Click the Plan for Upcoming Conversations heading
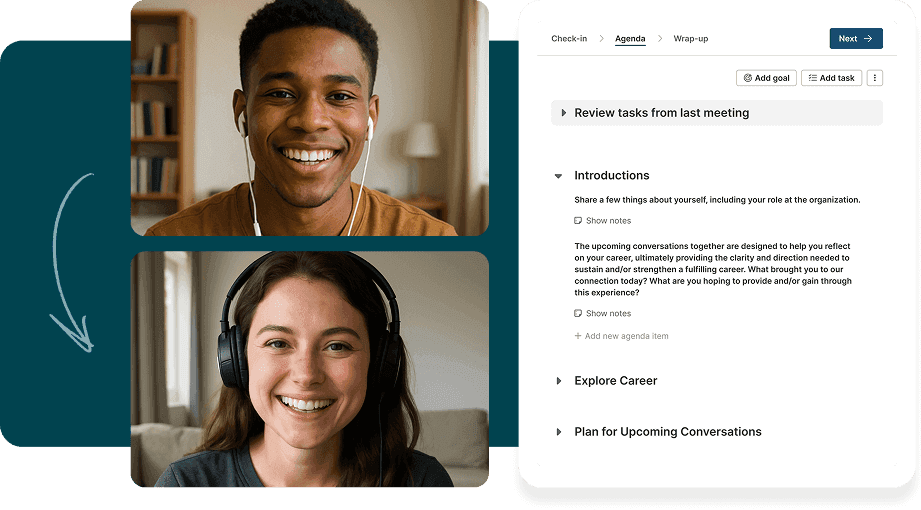Viewport: 921px width, 510px height. point(667,431)
